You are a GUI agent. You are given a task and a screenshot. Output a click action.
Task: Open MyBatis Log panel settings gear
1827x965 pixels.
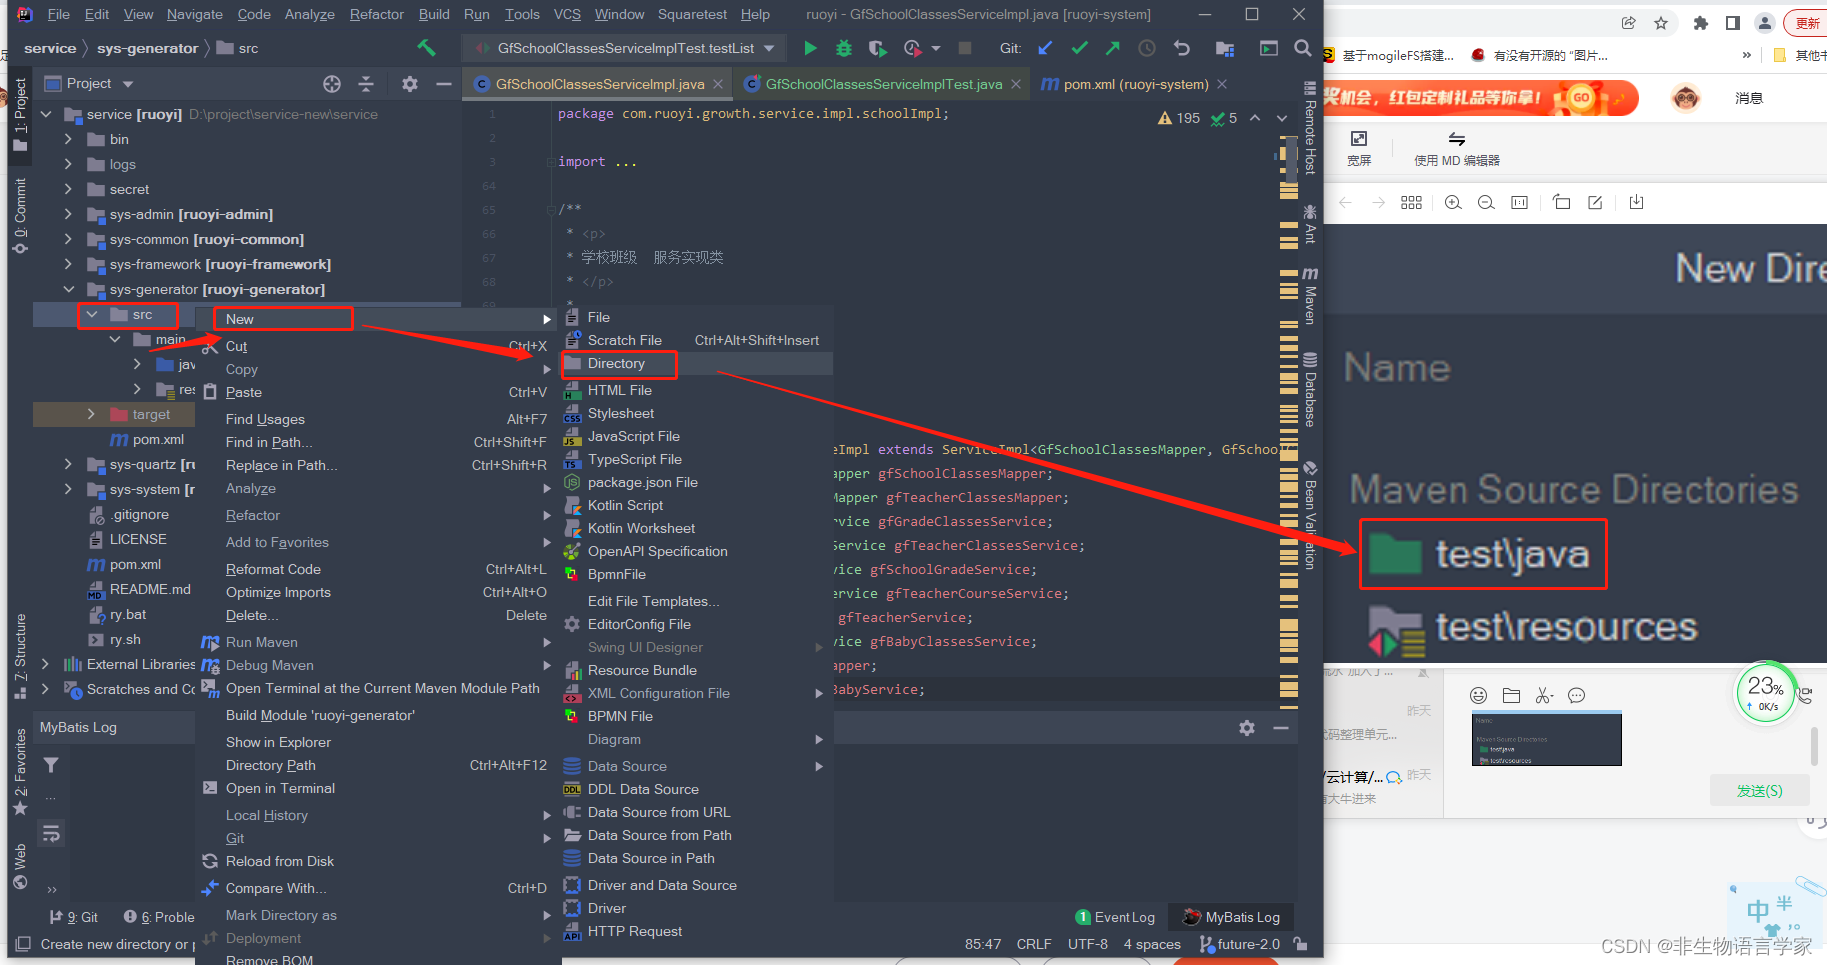tap(1247, 728)
